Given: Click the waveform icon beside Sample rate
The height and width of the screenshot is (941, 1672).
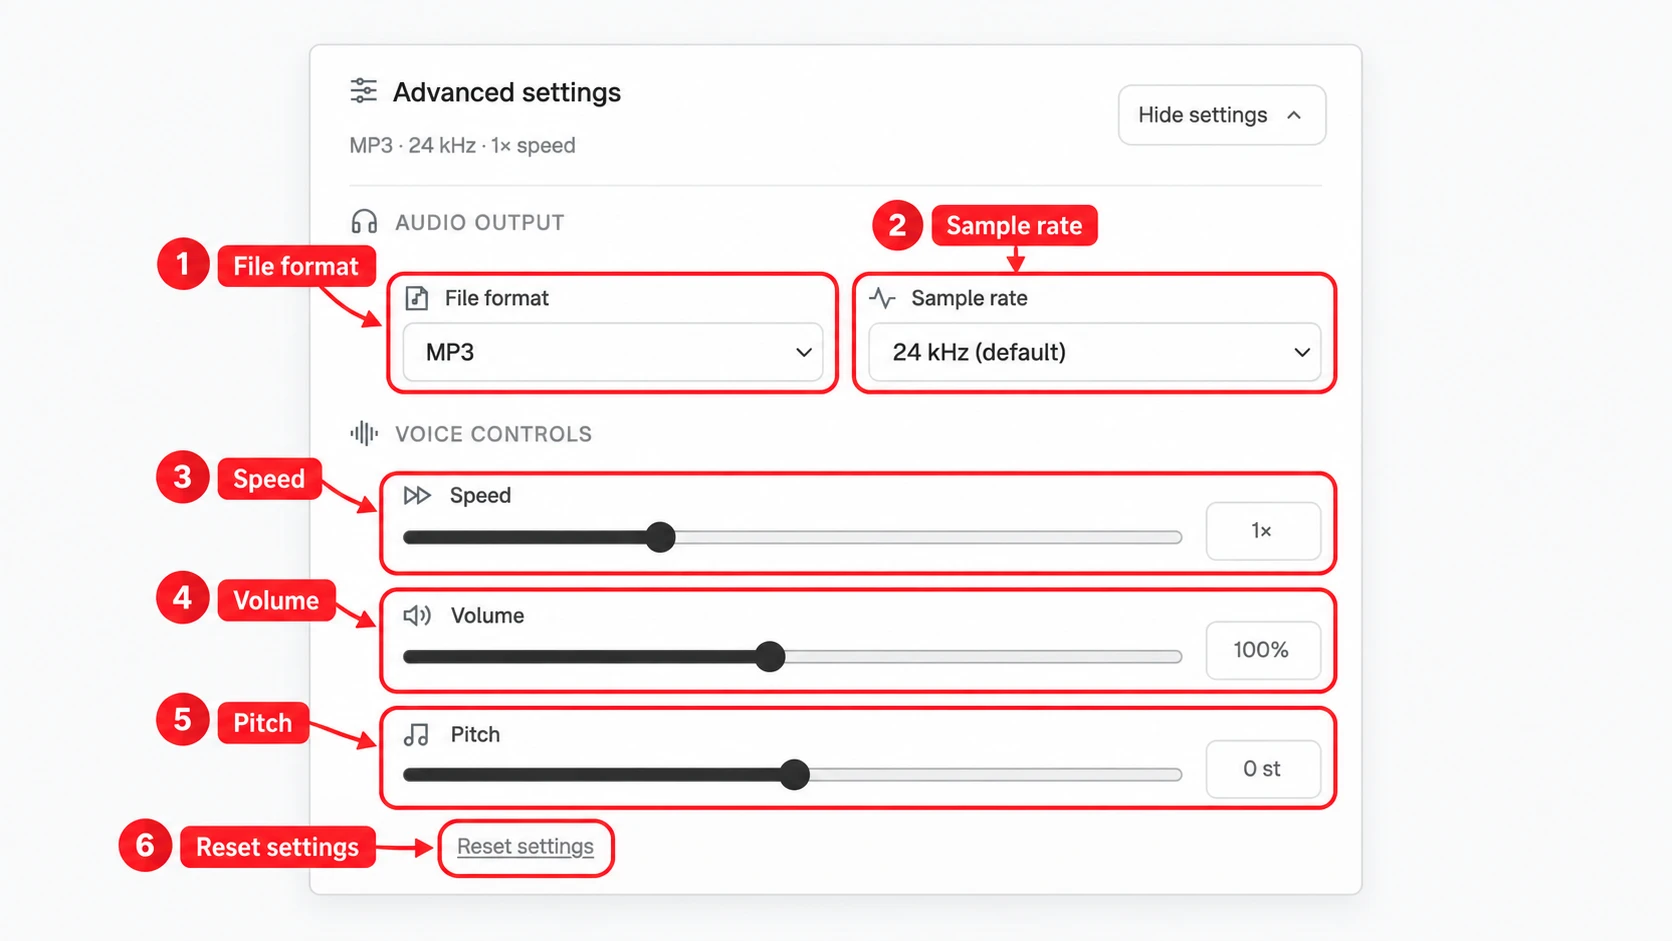Looking at the screenshot, I should tap(882, 298).
